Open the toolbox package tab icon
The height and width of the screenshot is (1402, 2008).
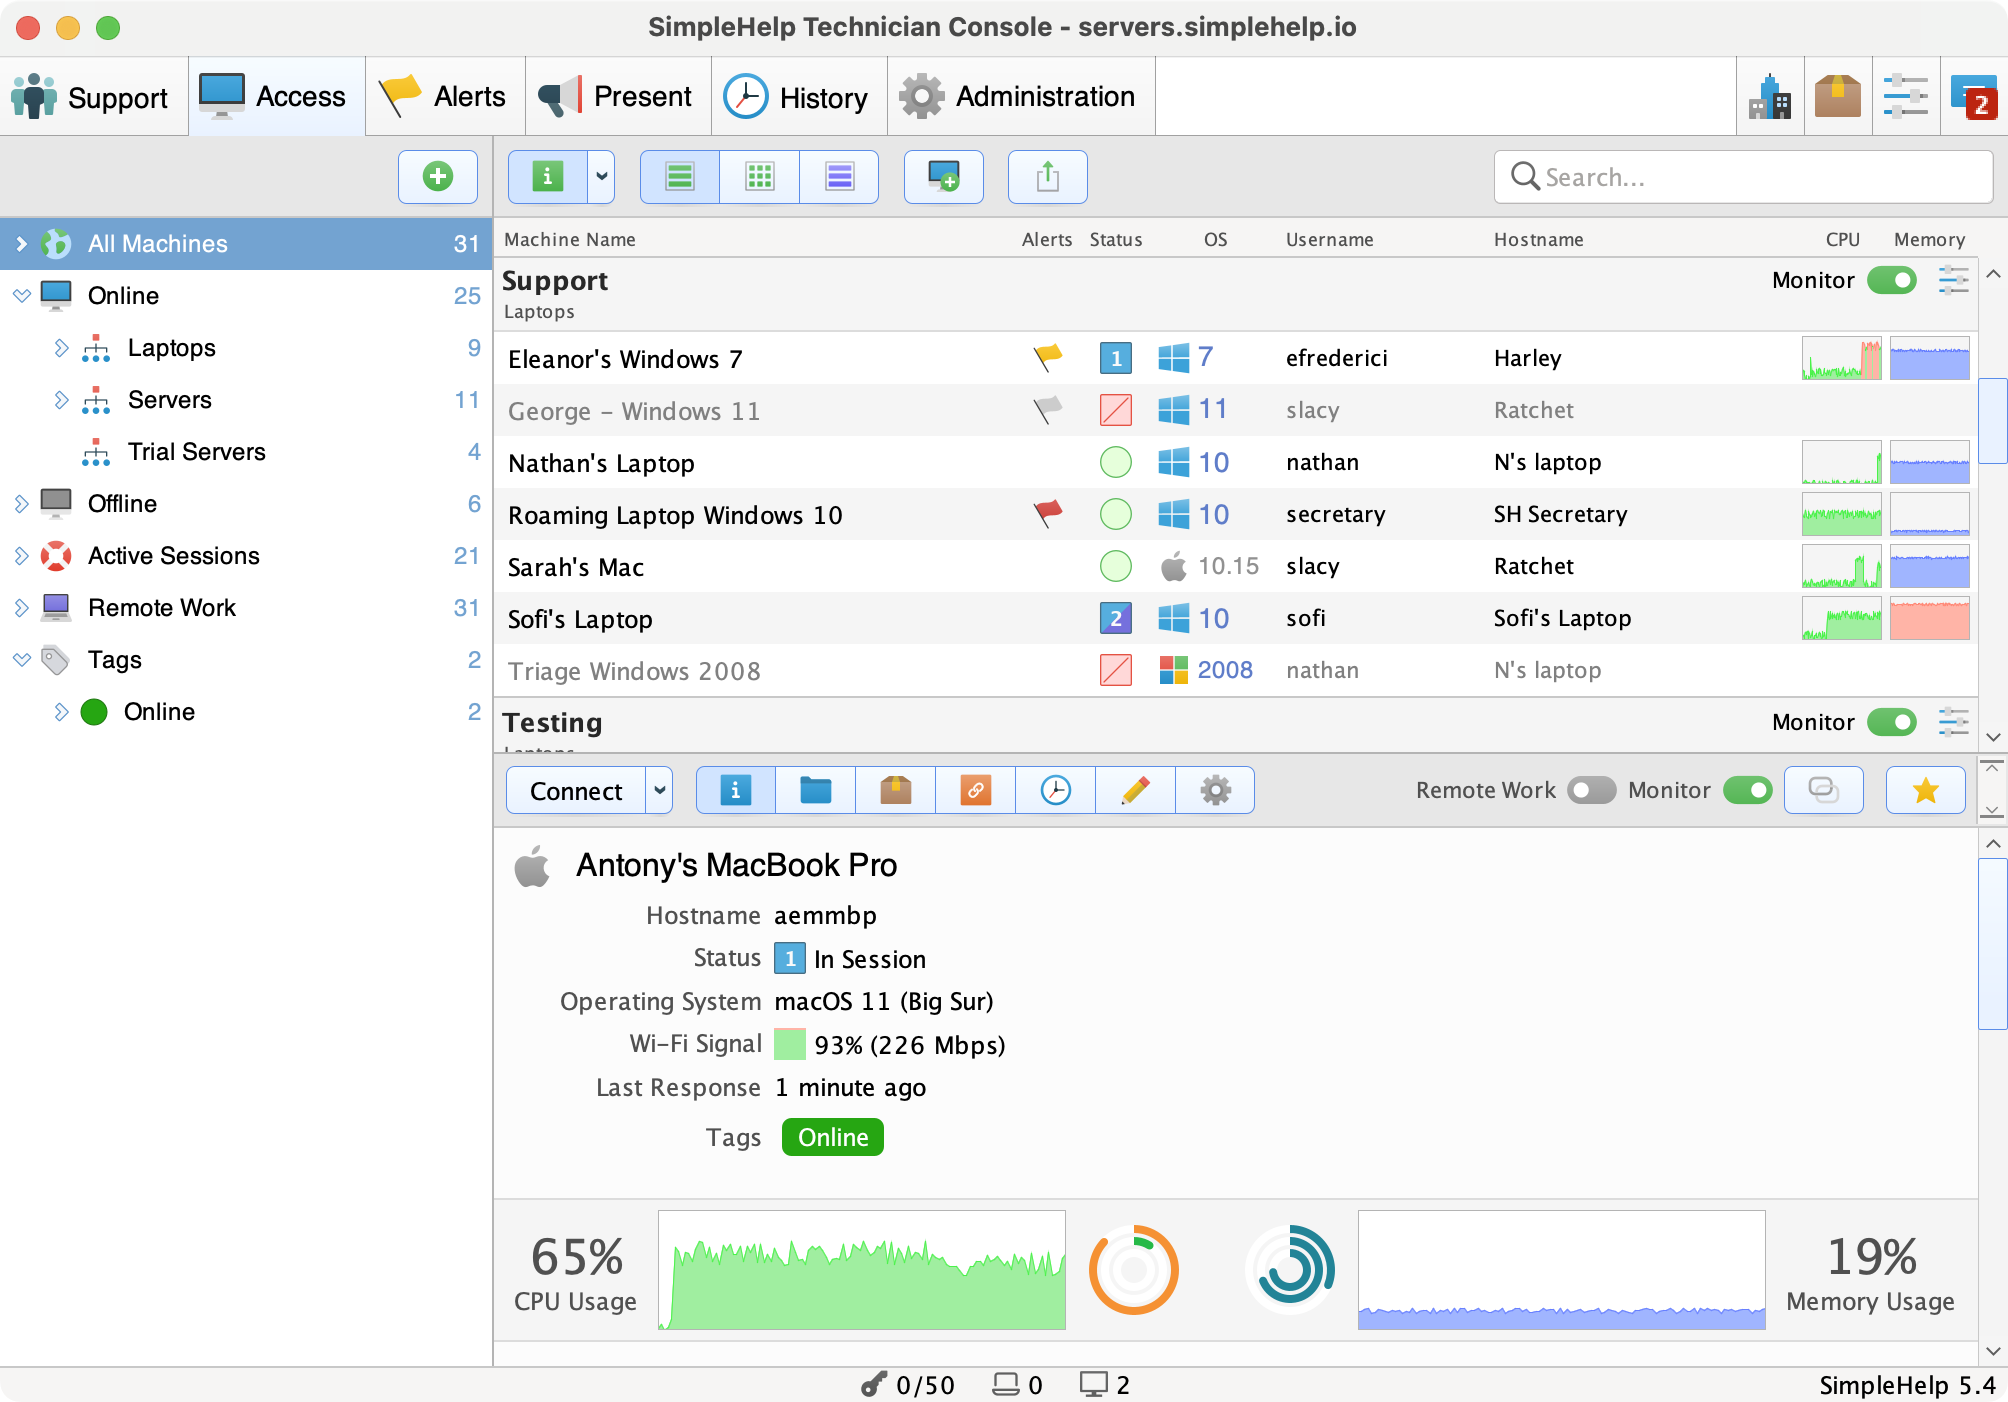pyautogui.click(x=896, y=791)
